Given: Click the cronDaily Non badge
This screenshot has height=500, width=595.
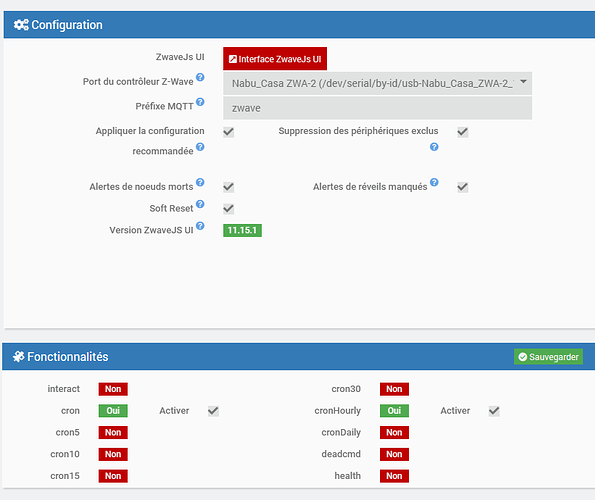Looking at the screenshot, I should 394,432.
